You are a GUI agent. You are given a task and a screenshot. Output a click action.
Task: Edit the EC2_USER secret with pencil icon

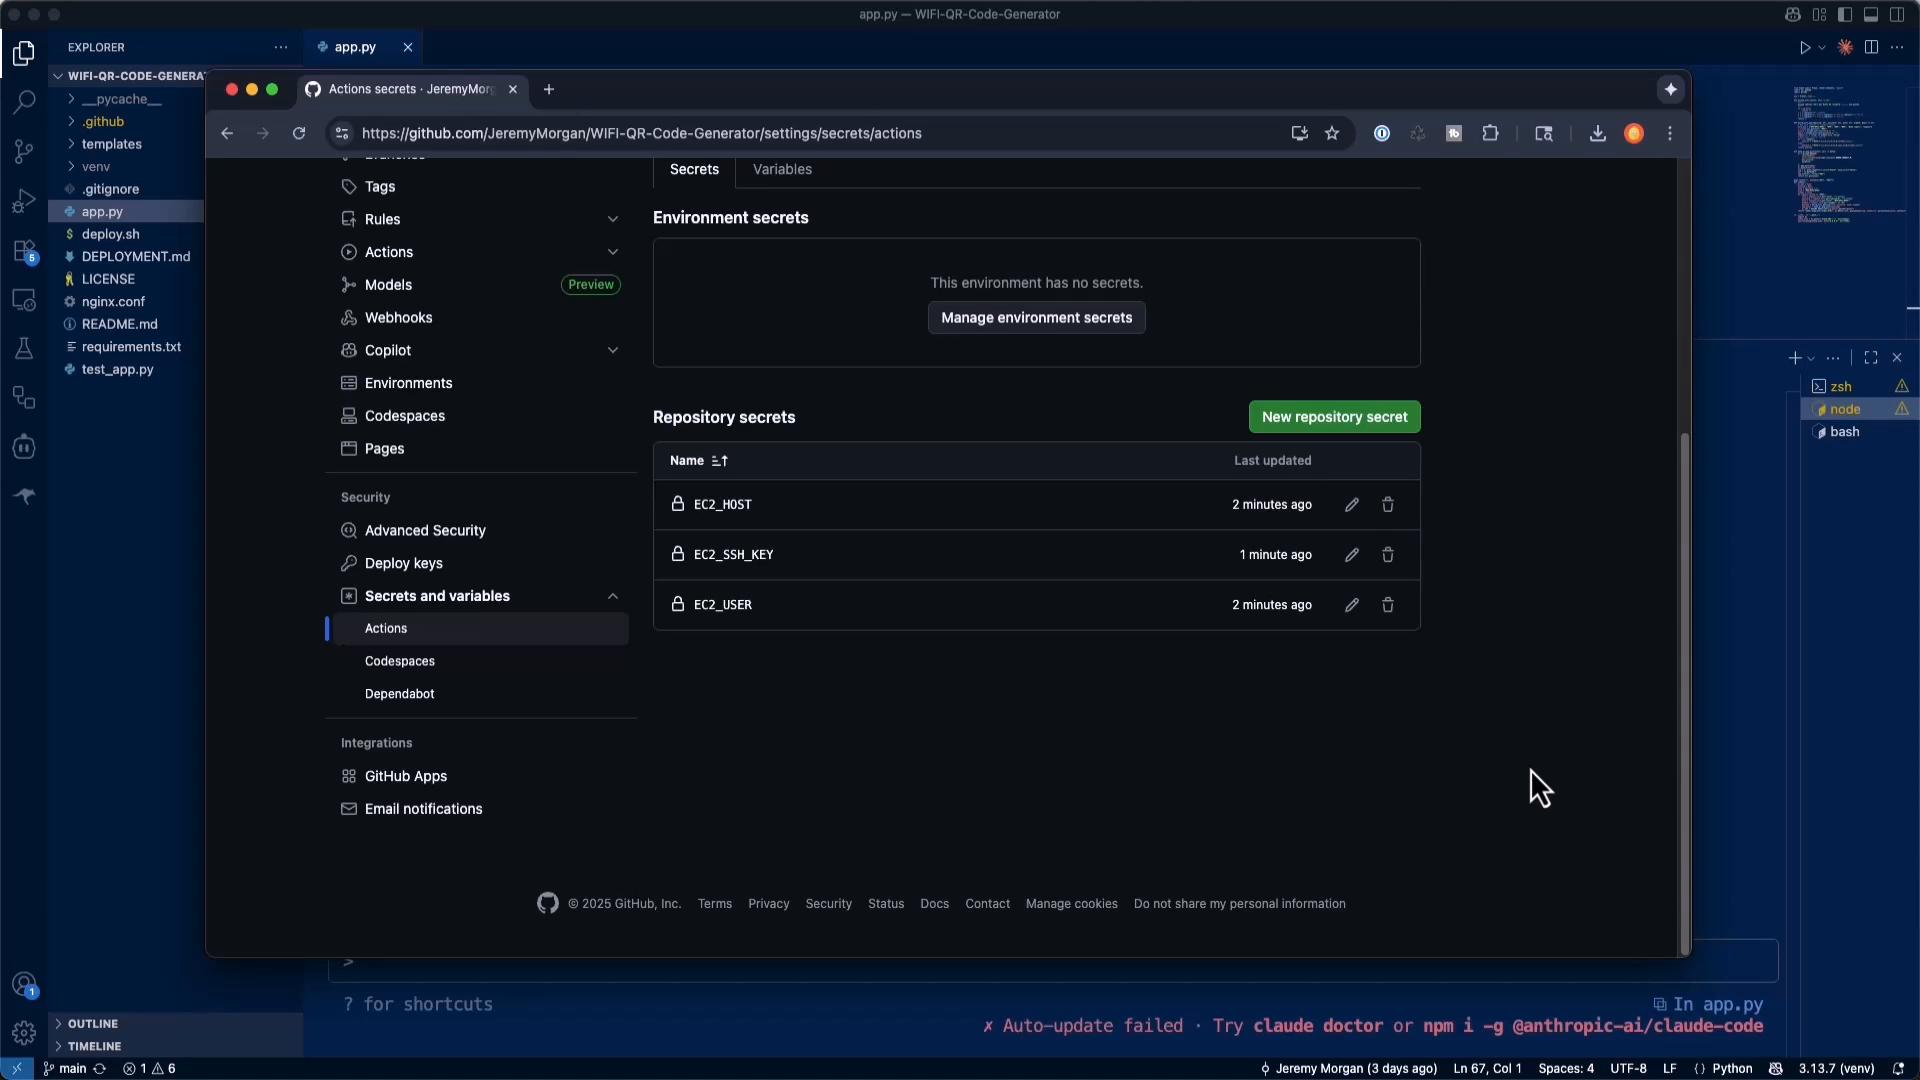coord(1352,605)
